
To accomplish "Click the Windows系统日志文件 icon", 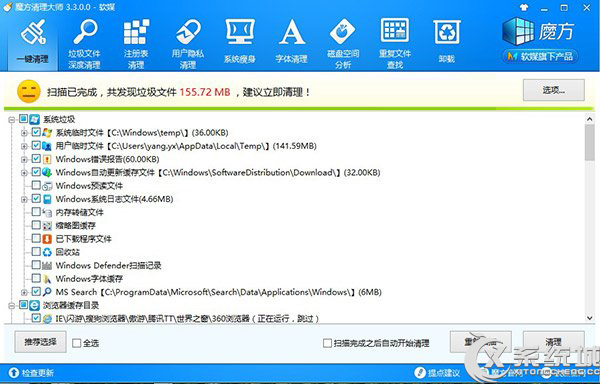I will [47, 199].
